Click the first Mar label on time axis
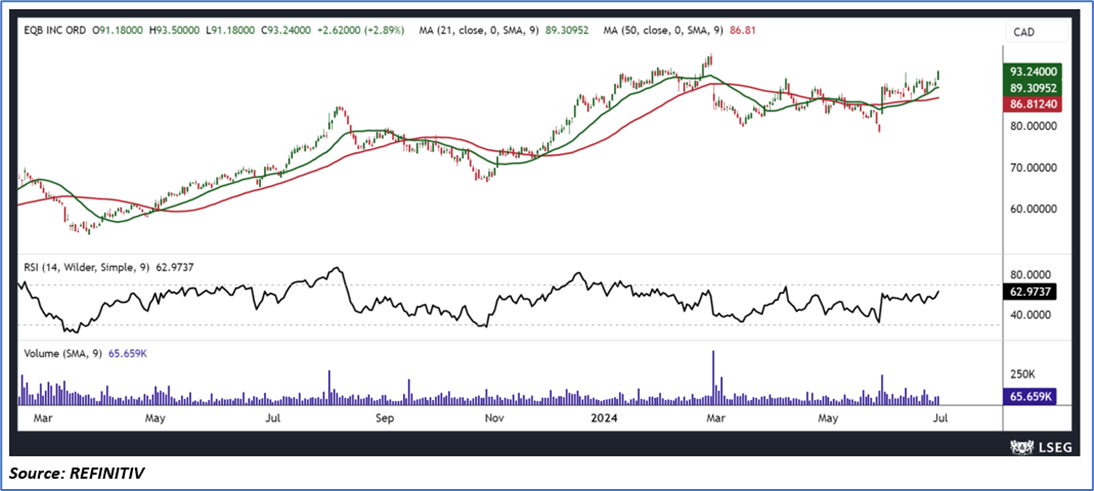Image resolution: width=1094 pixels, height=491 pixels. coord(42,419)
